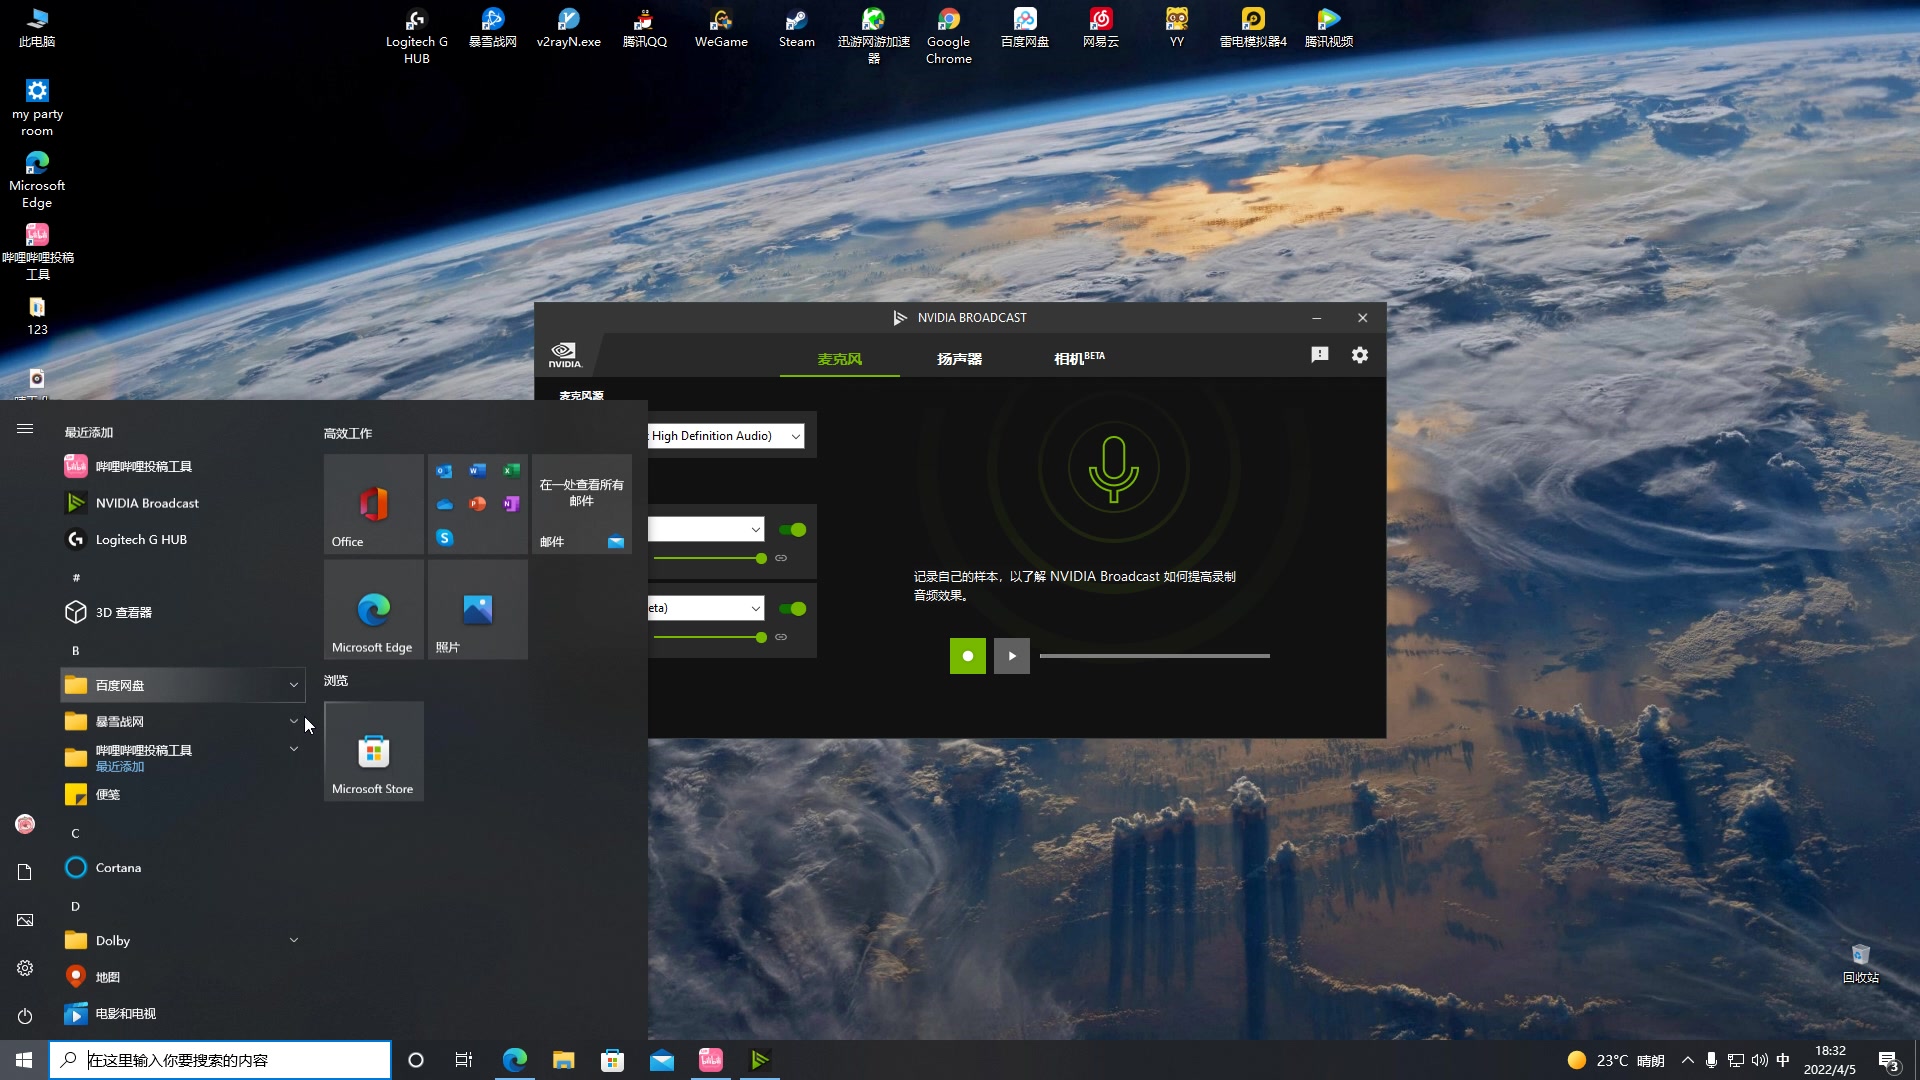Toggle first microphone effect switch
The width and height of the screenshot is (1920, 1080).
click(x=793, y=530)
